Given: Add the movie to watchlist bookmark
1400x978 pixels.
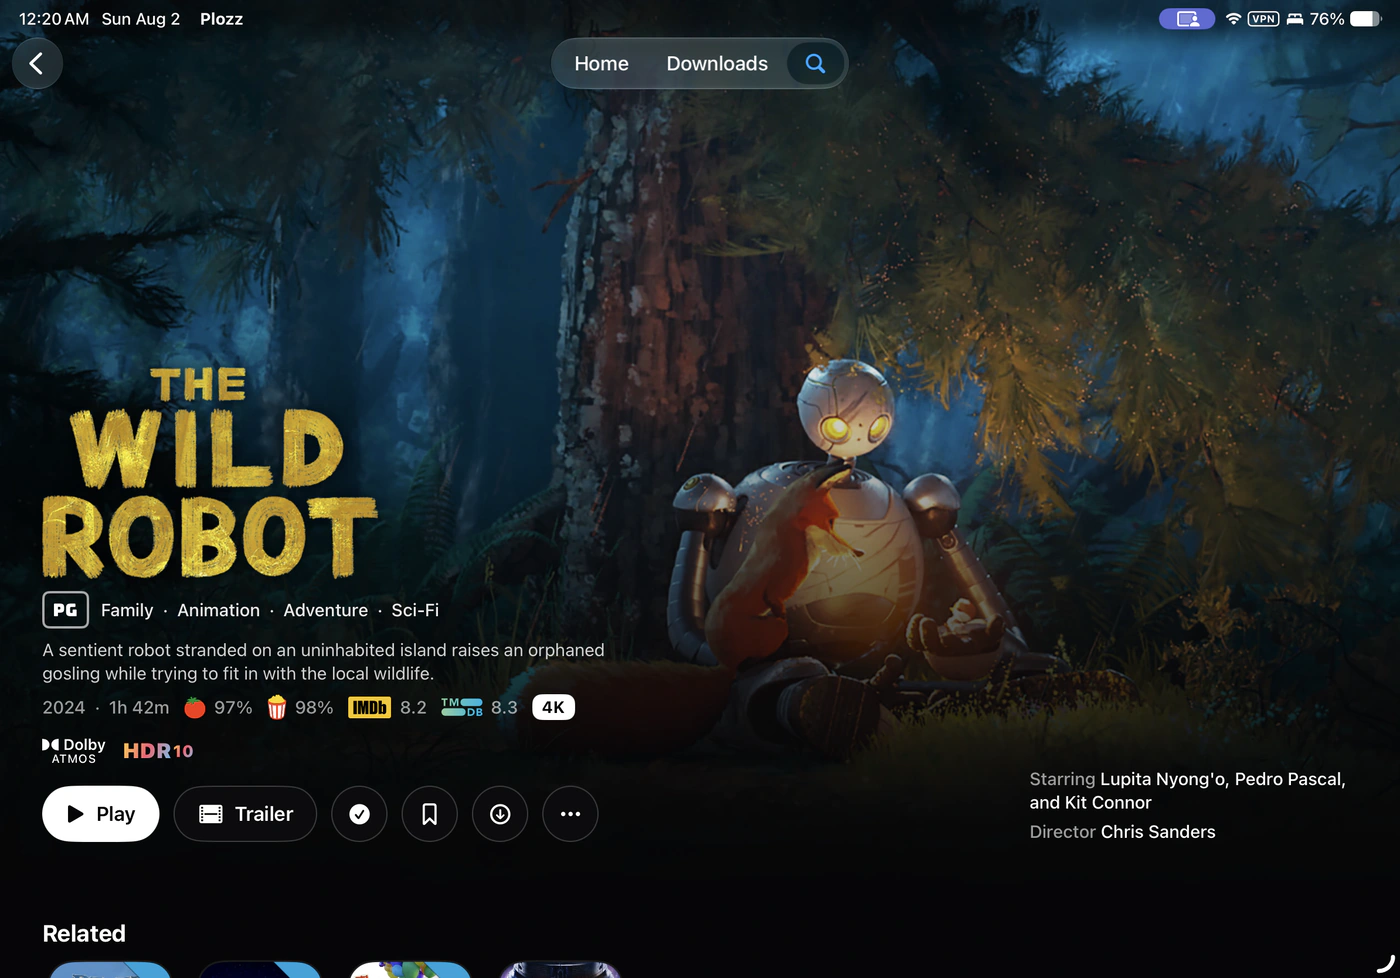Looking at the screenshot, I should (x=430, y=814).
